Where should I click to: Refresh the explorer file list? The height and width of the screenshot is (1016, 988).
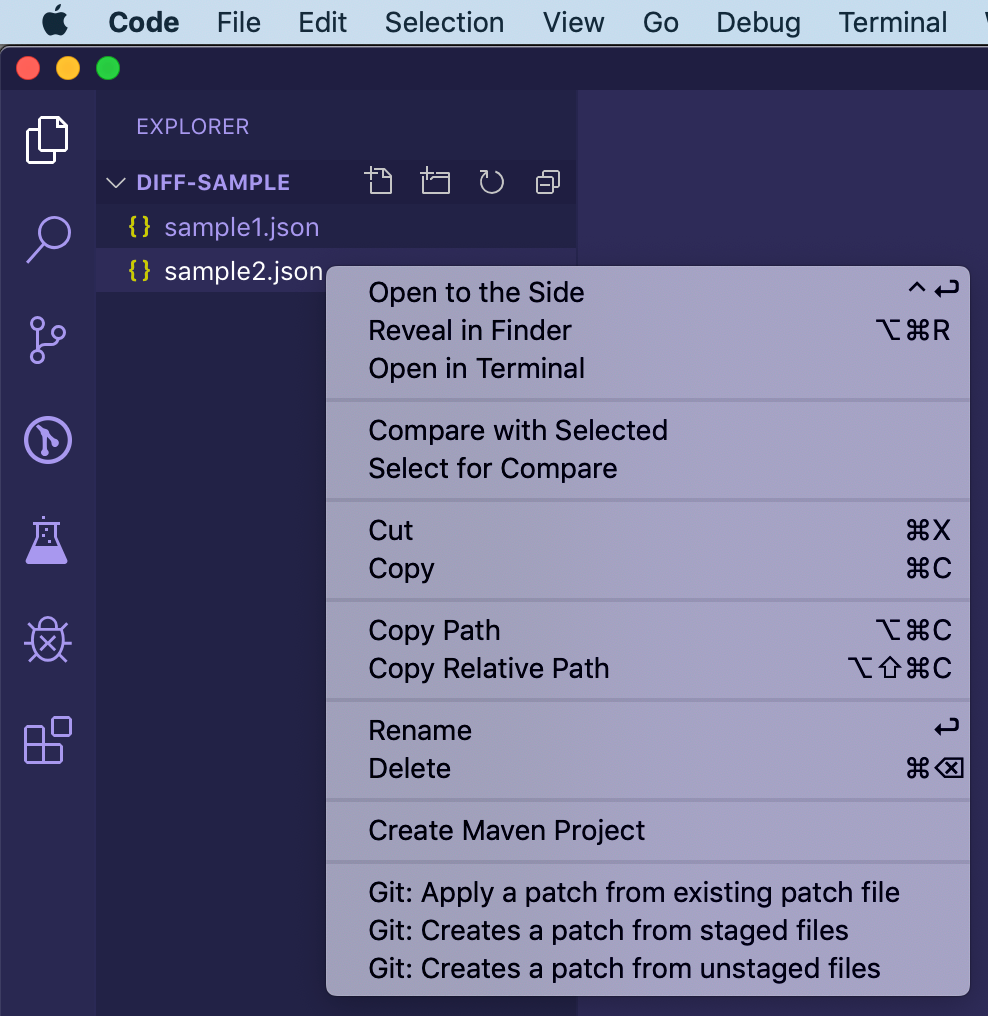pyautogui.click(x=491, y=182)
